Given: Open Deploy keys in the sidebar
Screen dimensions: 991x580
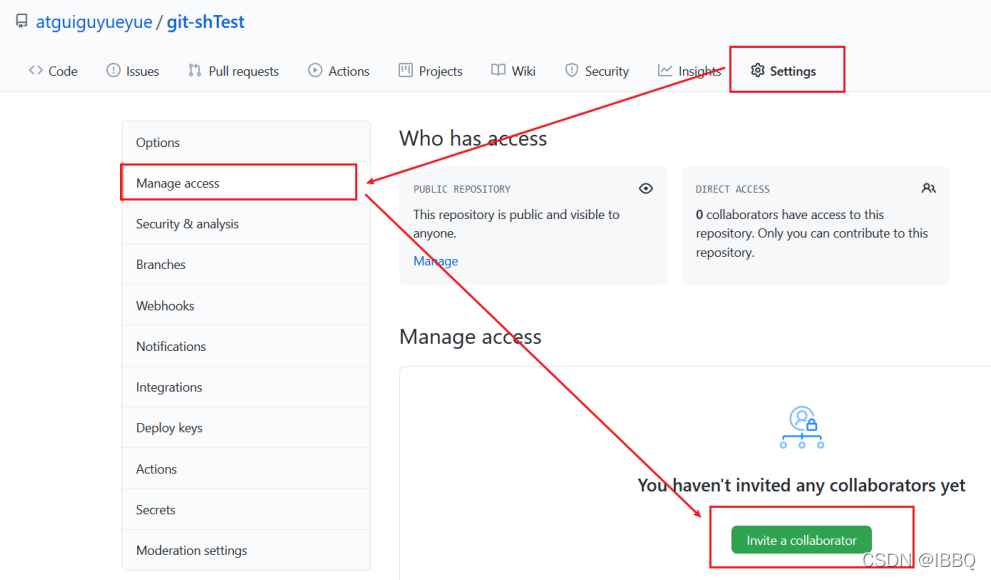Looking at the screenshot, I should [246, 428].
